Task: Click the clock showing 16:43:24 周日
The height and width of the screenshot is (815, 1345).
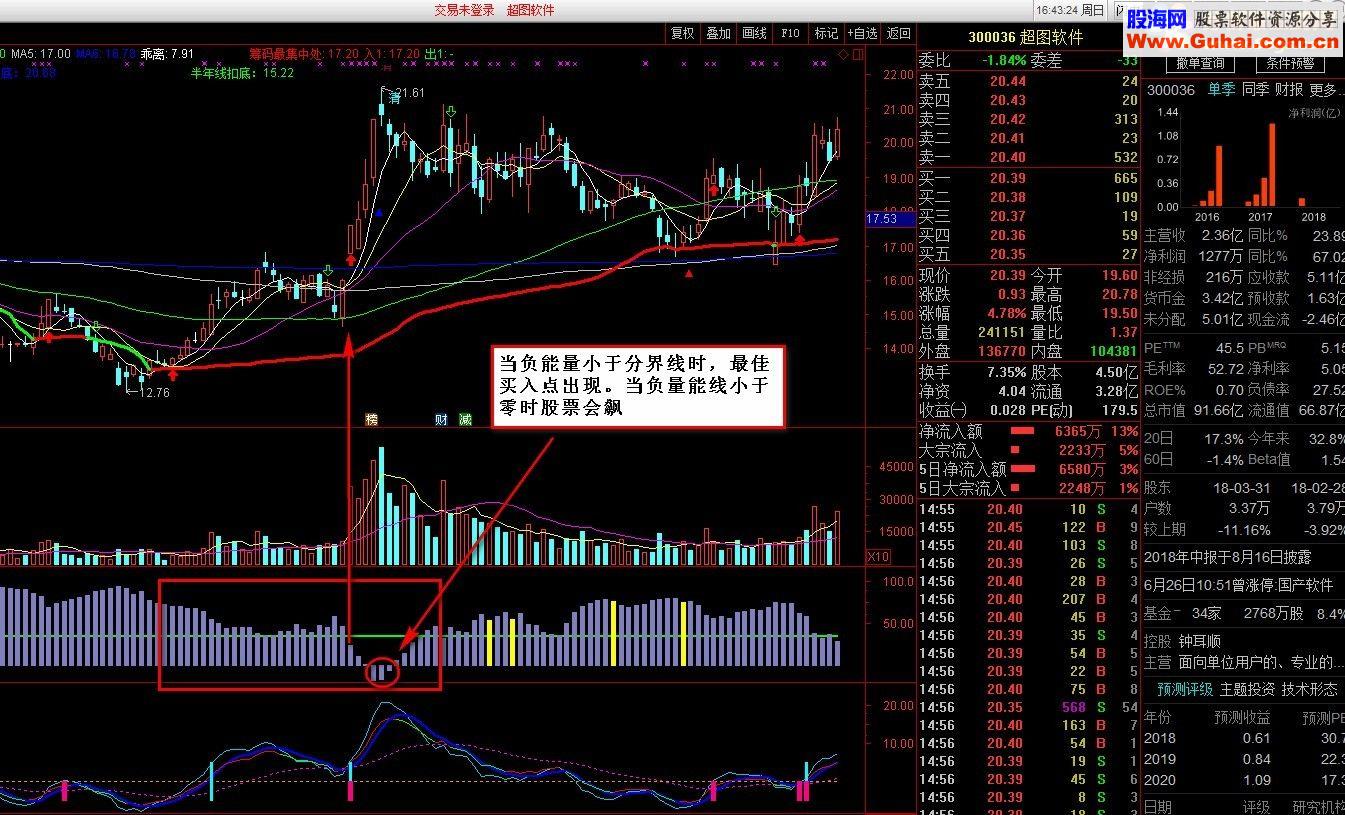Action: 1070,10
